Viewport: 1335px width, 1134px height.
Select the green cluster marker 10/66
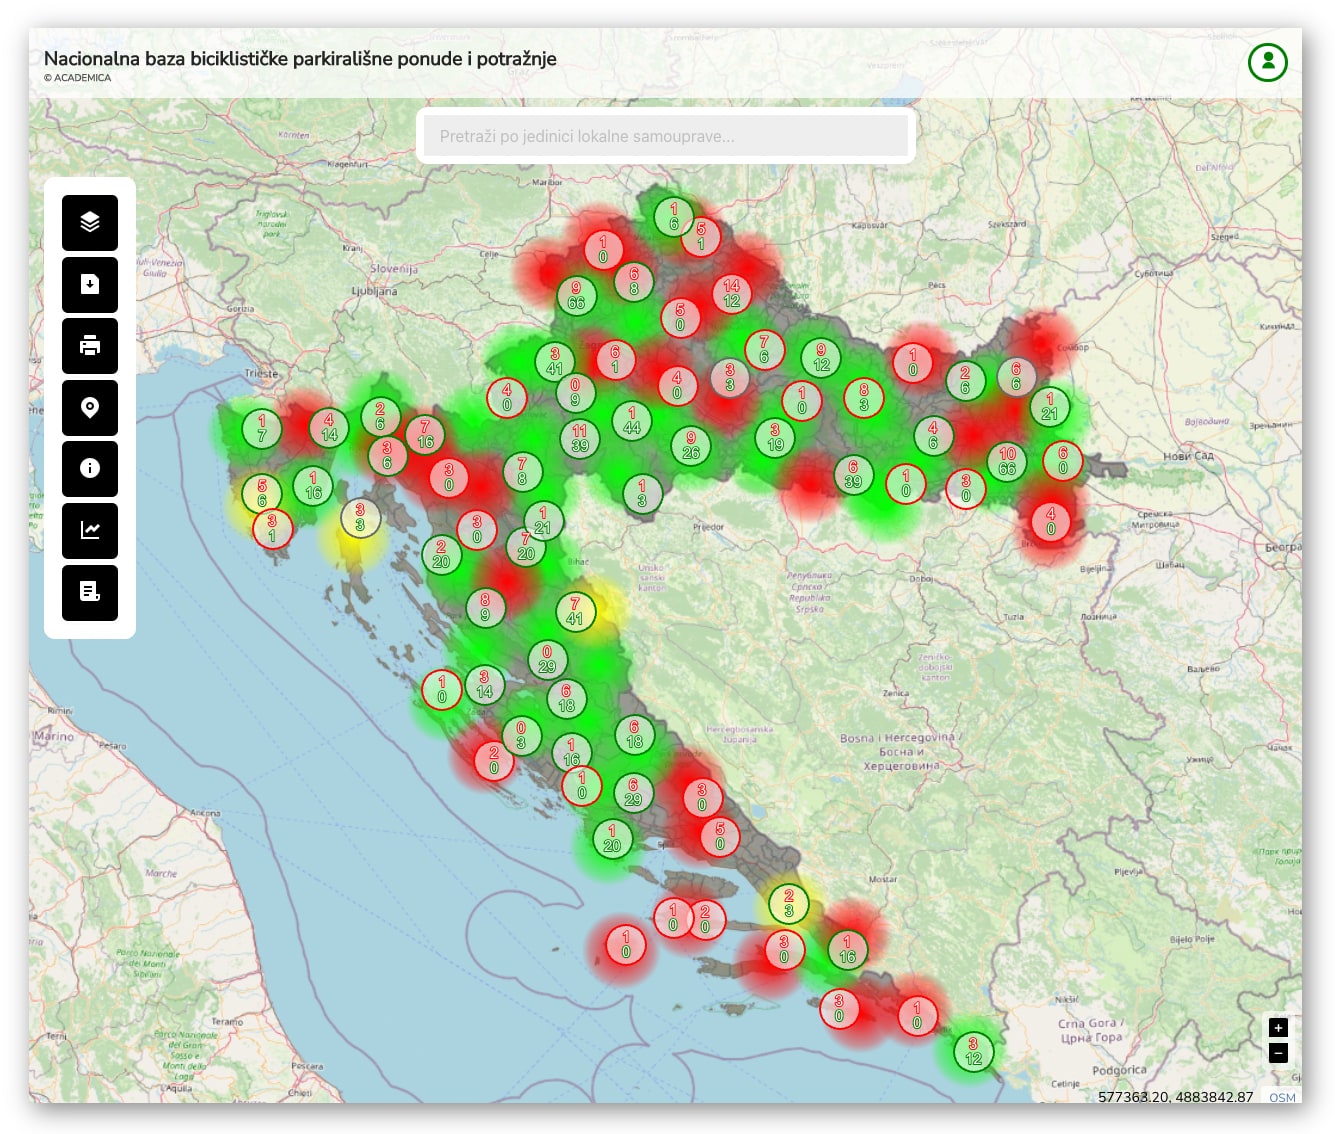click(1007, 461)
